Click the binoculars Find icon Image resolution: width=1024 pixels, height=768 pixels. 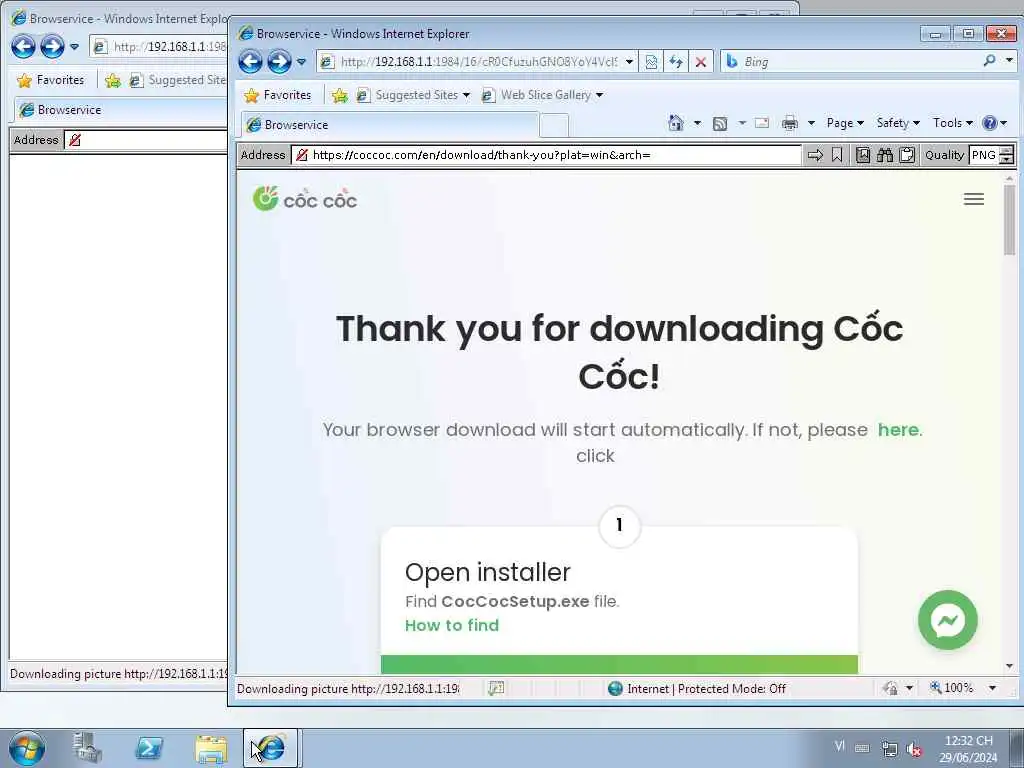(x=885, y=155)
